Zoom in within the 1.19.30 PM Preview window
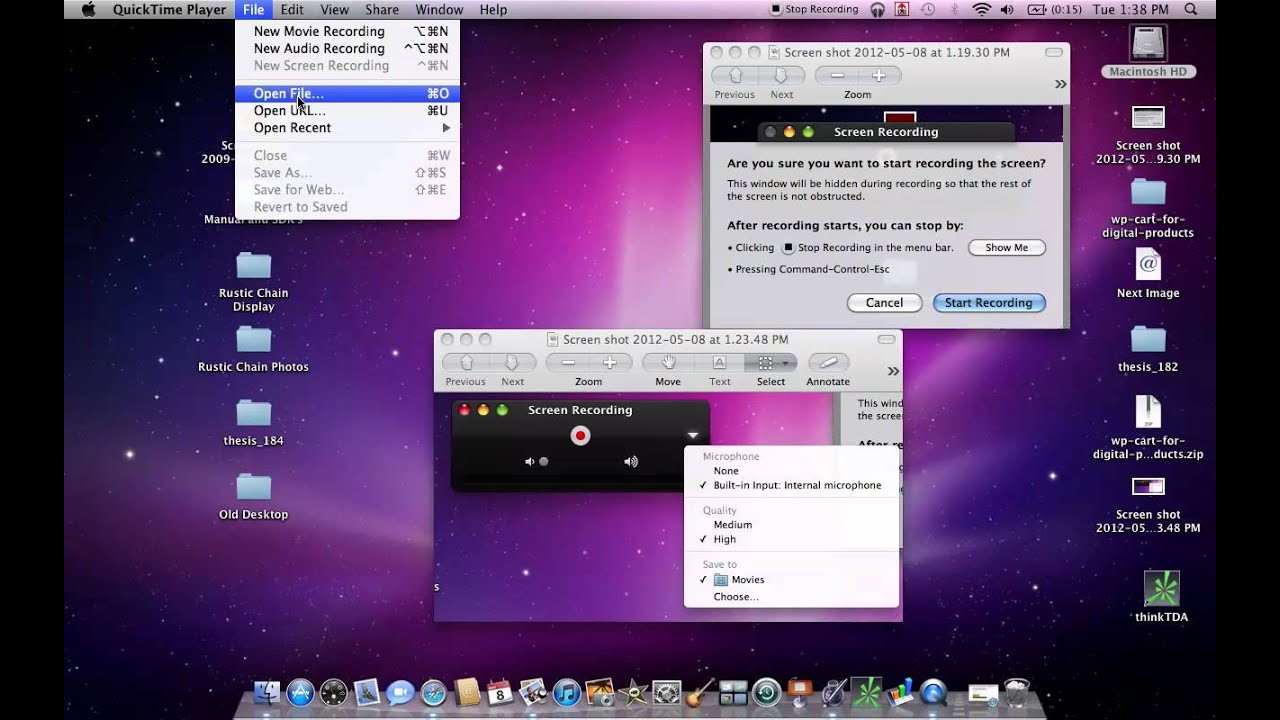The width and height of the screenshot is (1280, 720). (879, 76)
